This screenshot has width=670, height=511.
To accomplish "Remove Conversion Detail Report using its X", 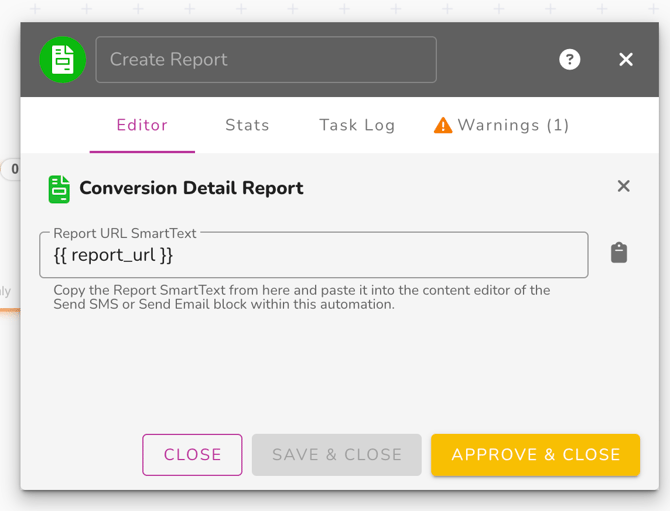I will click(624, 186).
